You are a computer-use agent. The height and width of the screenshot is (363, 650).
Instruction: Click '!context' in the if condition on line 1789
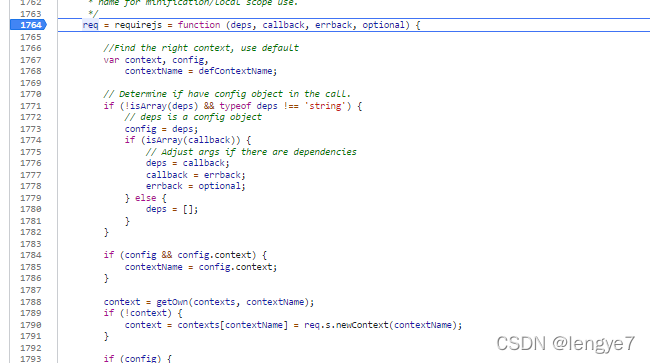pyautogui.click(x=146, y=313)
